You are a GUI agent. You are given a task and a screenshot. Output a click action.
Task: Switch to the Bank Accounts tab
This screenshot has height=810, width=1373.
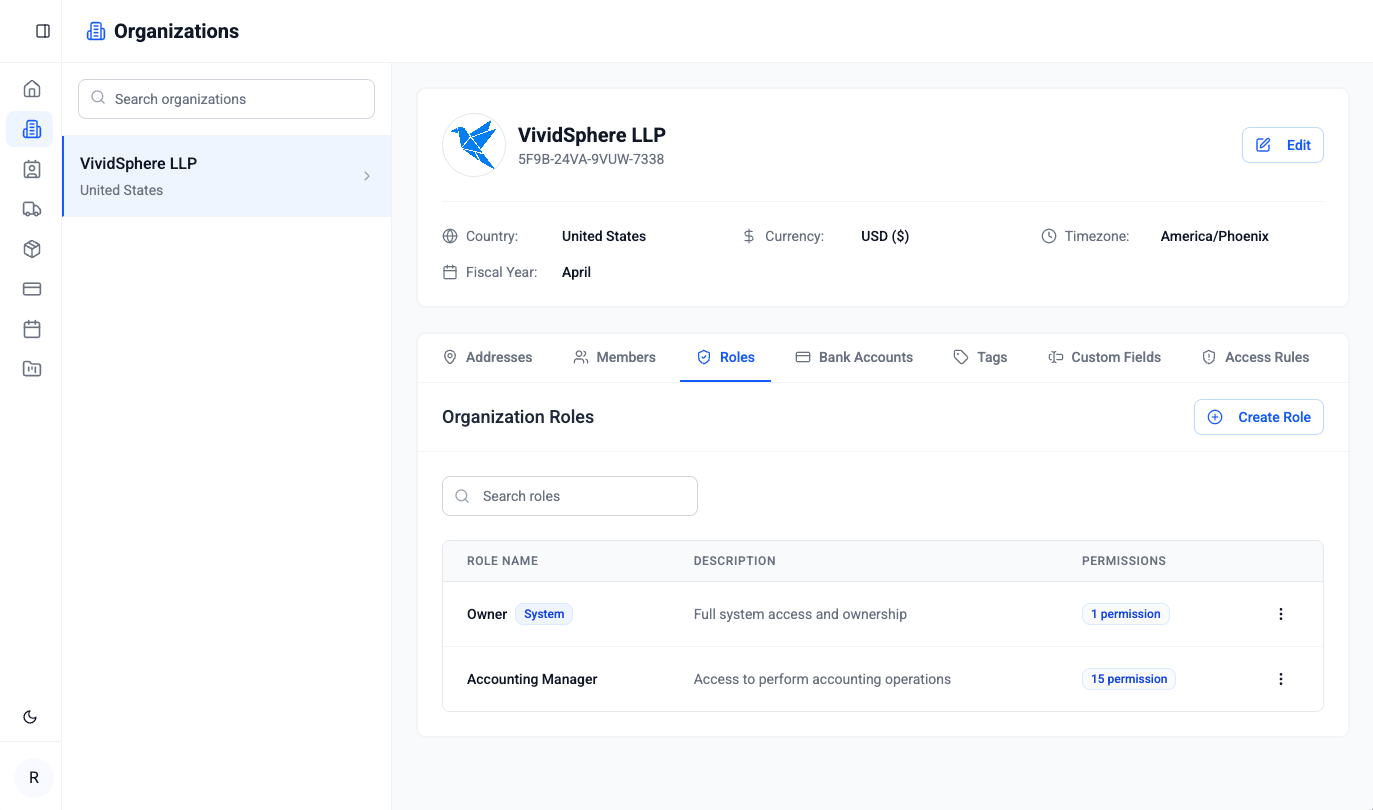(x=854, y=357)
